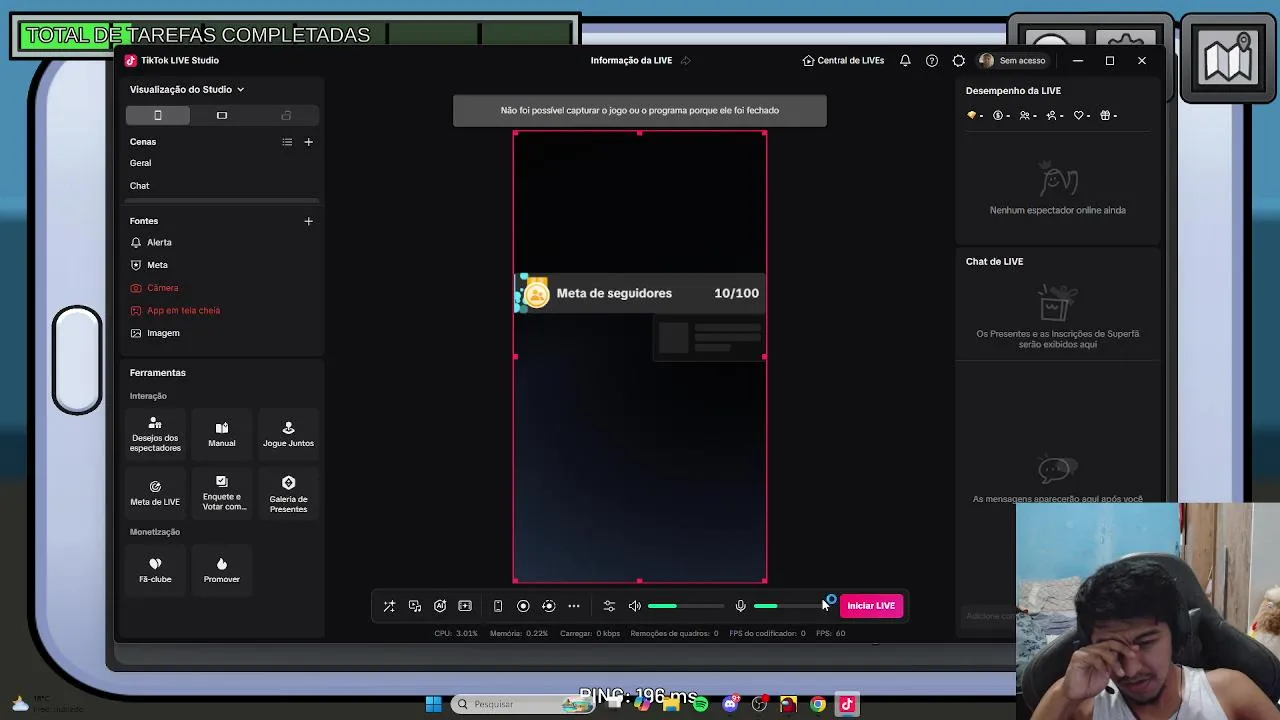Screen dimensions: 1280x720
Task: Open the scene list options in Cenas
Action: click(287, 142)
